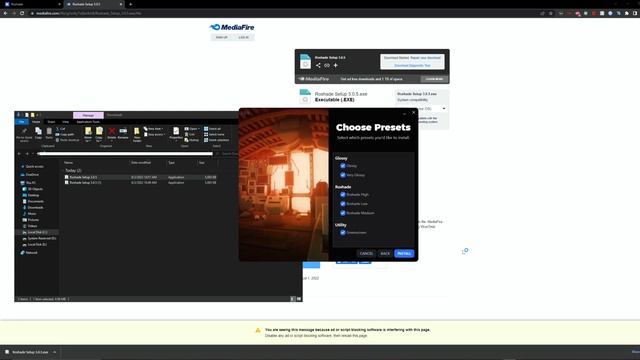
Task: Open new browser tab with plus button
Action: [x=131, y=4]
